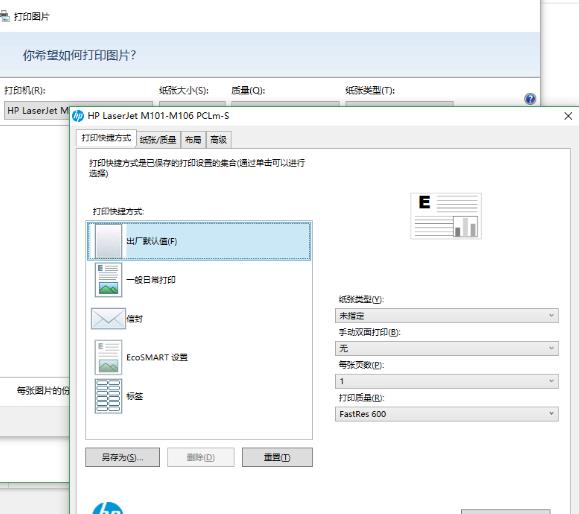This screenshot has height=514, width=579.
Task: Select the EcoSMART 设置 label text
Action: point(157,357)
